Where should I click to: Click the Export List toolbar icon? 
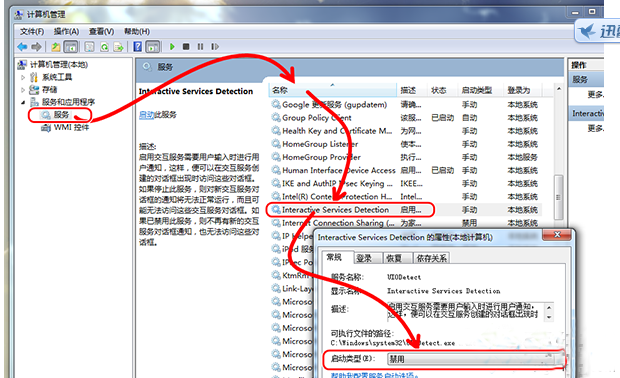click(x=119, y=47)
